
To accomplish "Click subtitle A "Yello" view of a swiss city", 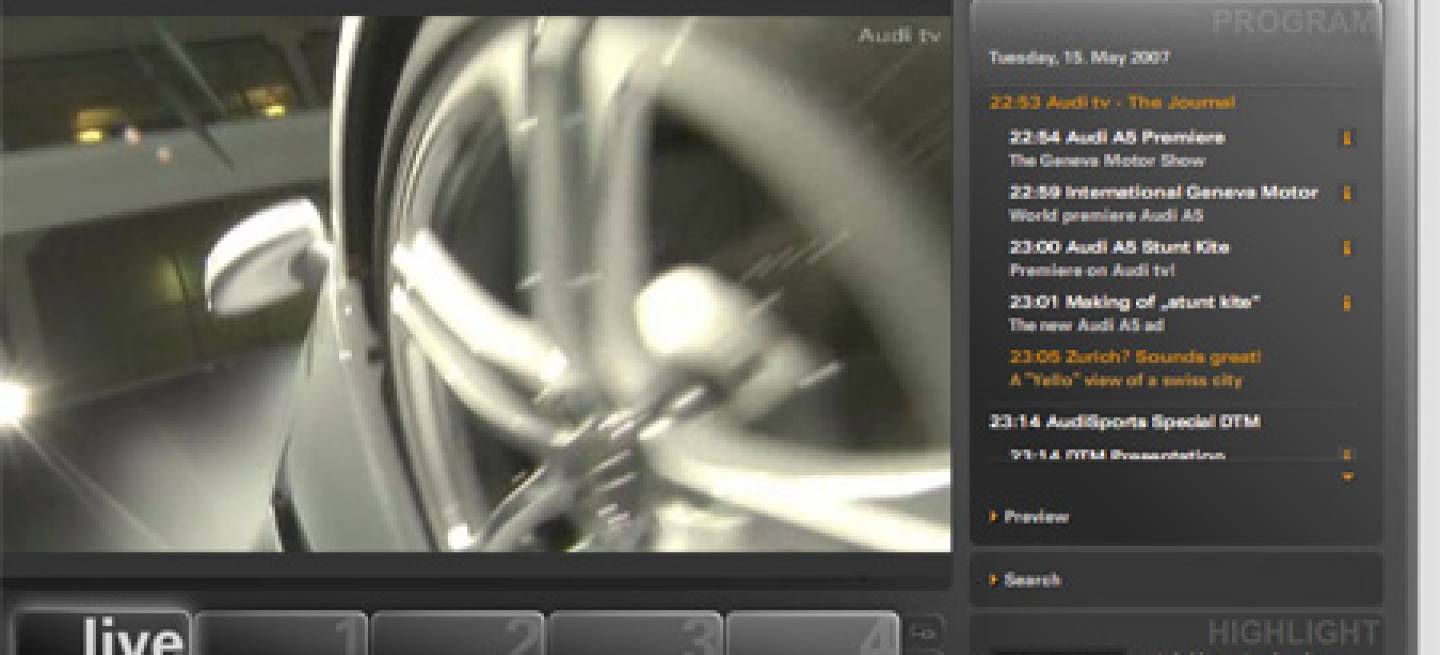I will point(1126,381).
